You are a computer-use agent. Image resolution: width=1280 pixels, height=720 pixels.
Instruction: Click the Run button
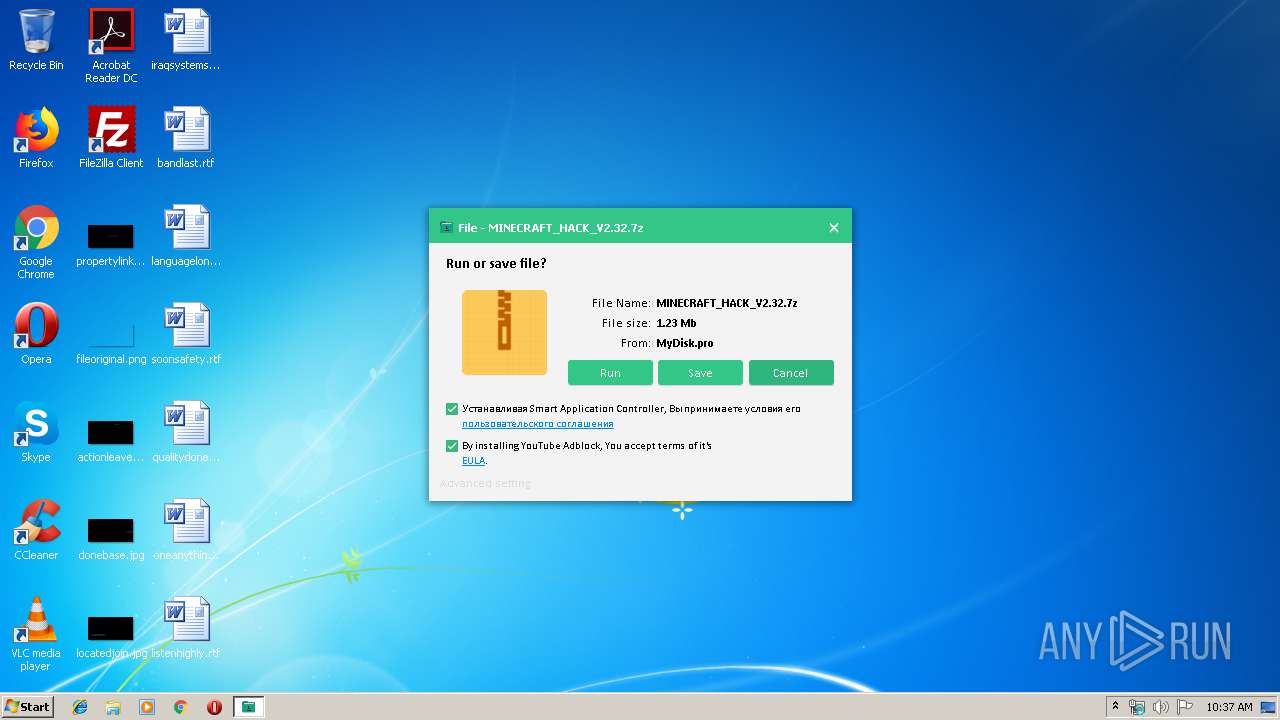tap(610, 373)
